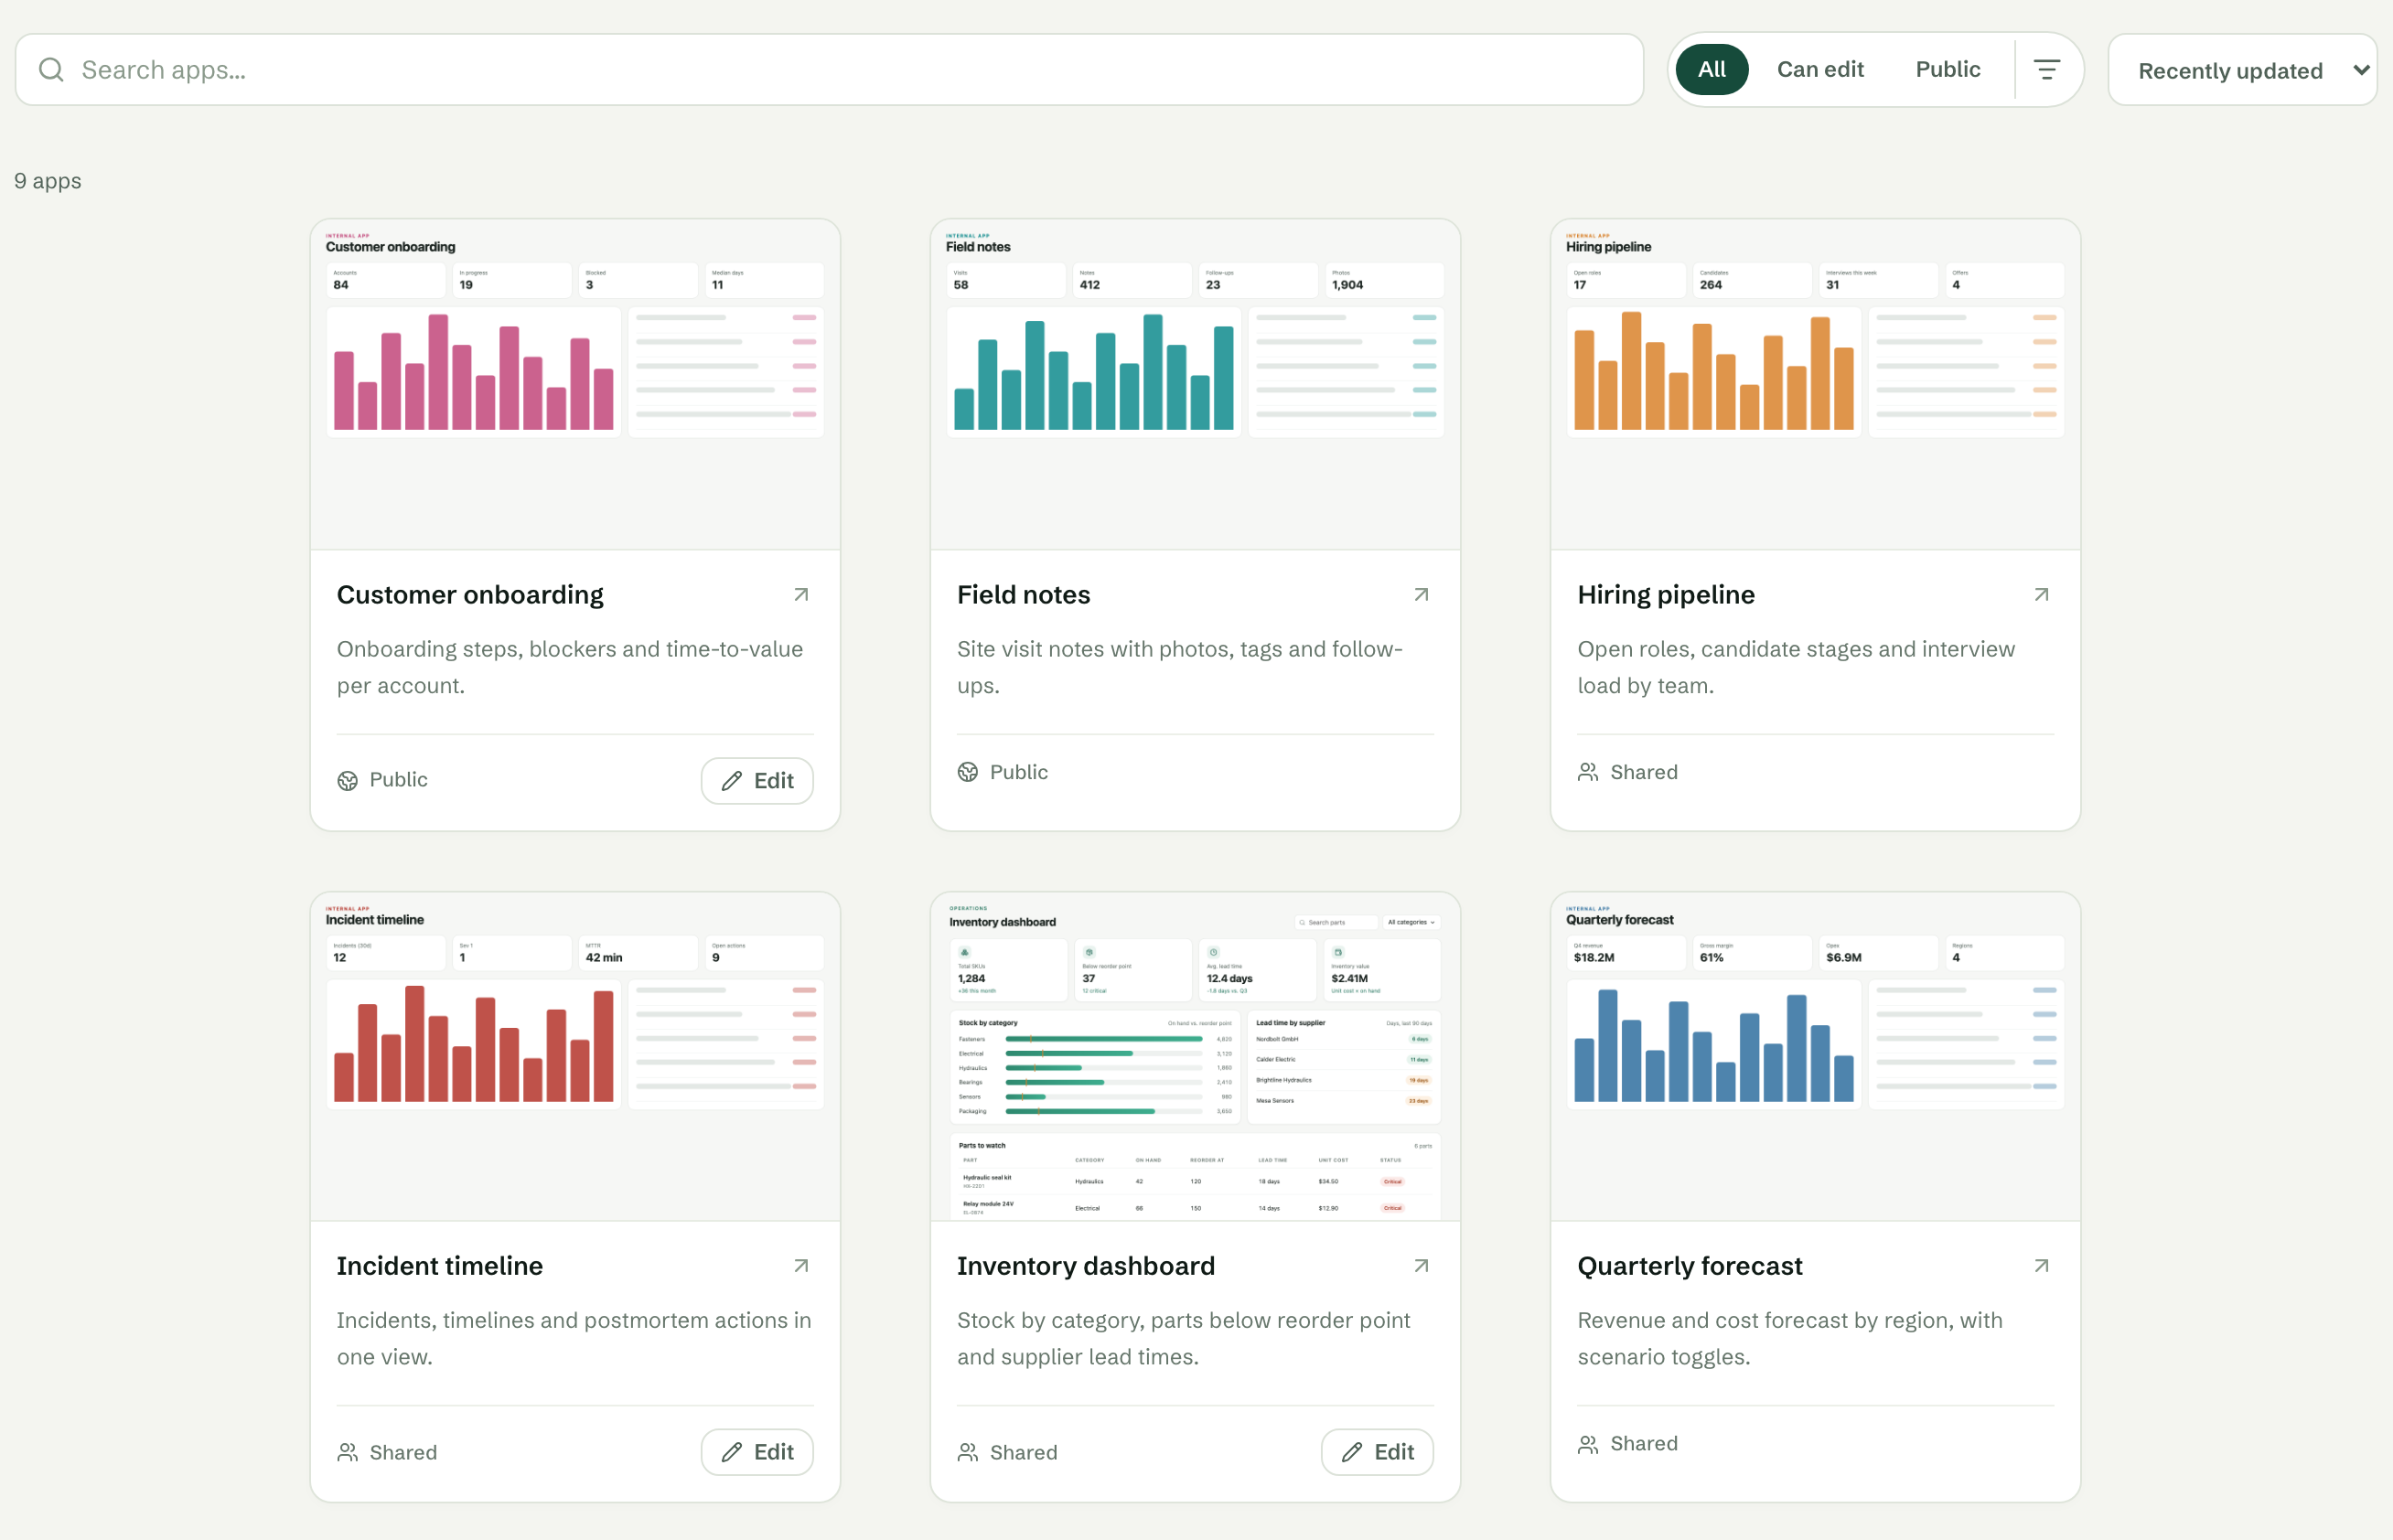
Task: Open the Quarterly forecast preview thumbnail
Action: [1815, 1056]
